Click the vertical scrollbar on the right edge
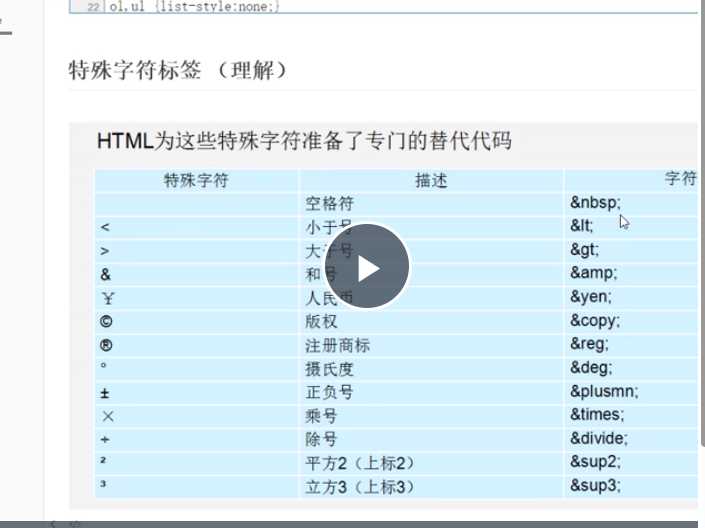The width and height of the screenshot is (705, 528). pyautogui.click(x=702, y=225)
